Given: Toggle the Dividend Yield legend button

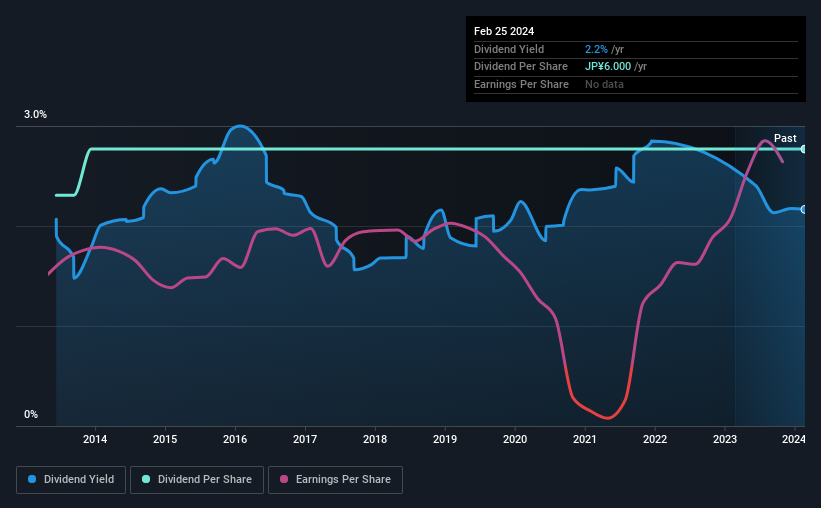Looking at the screenshot, I should pyautogui.click(x=71, y=479).
